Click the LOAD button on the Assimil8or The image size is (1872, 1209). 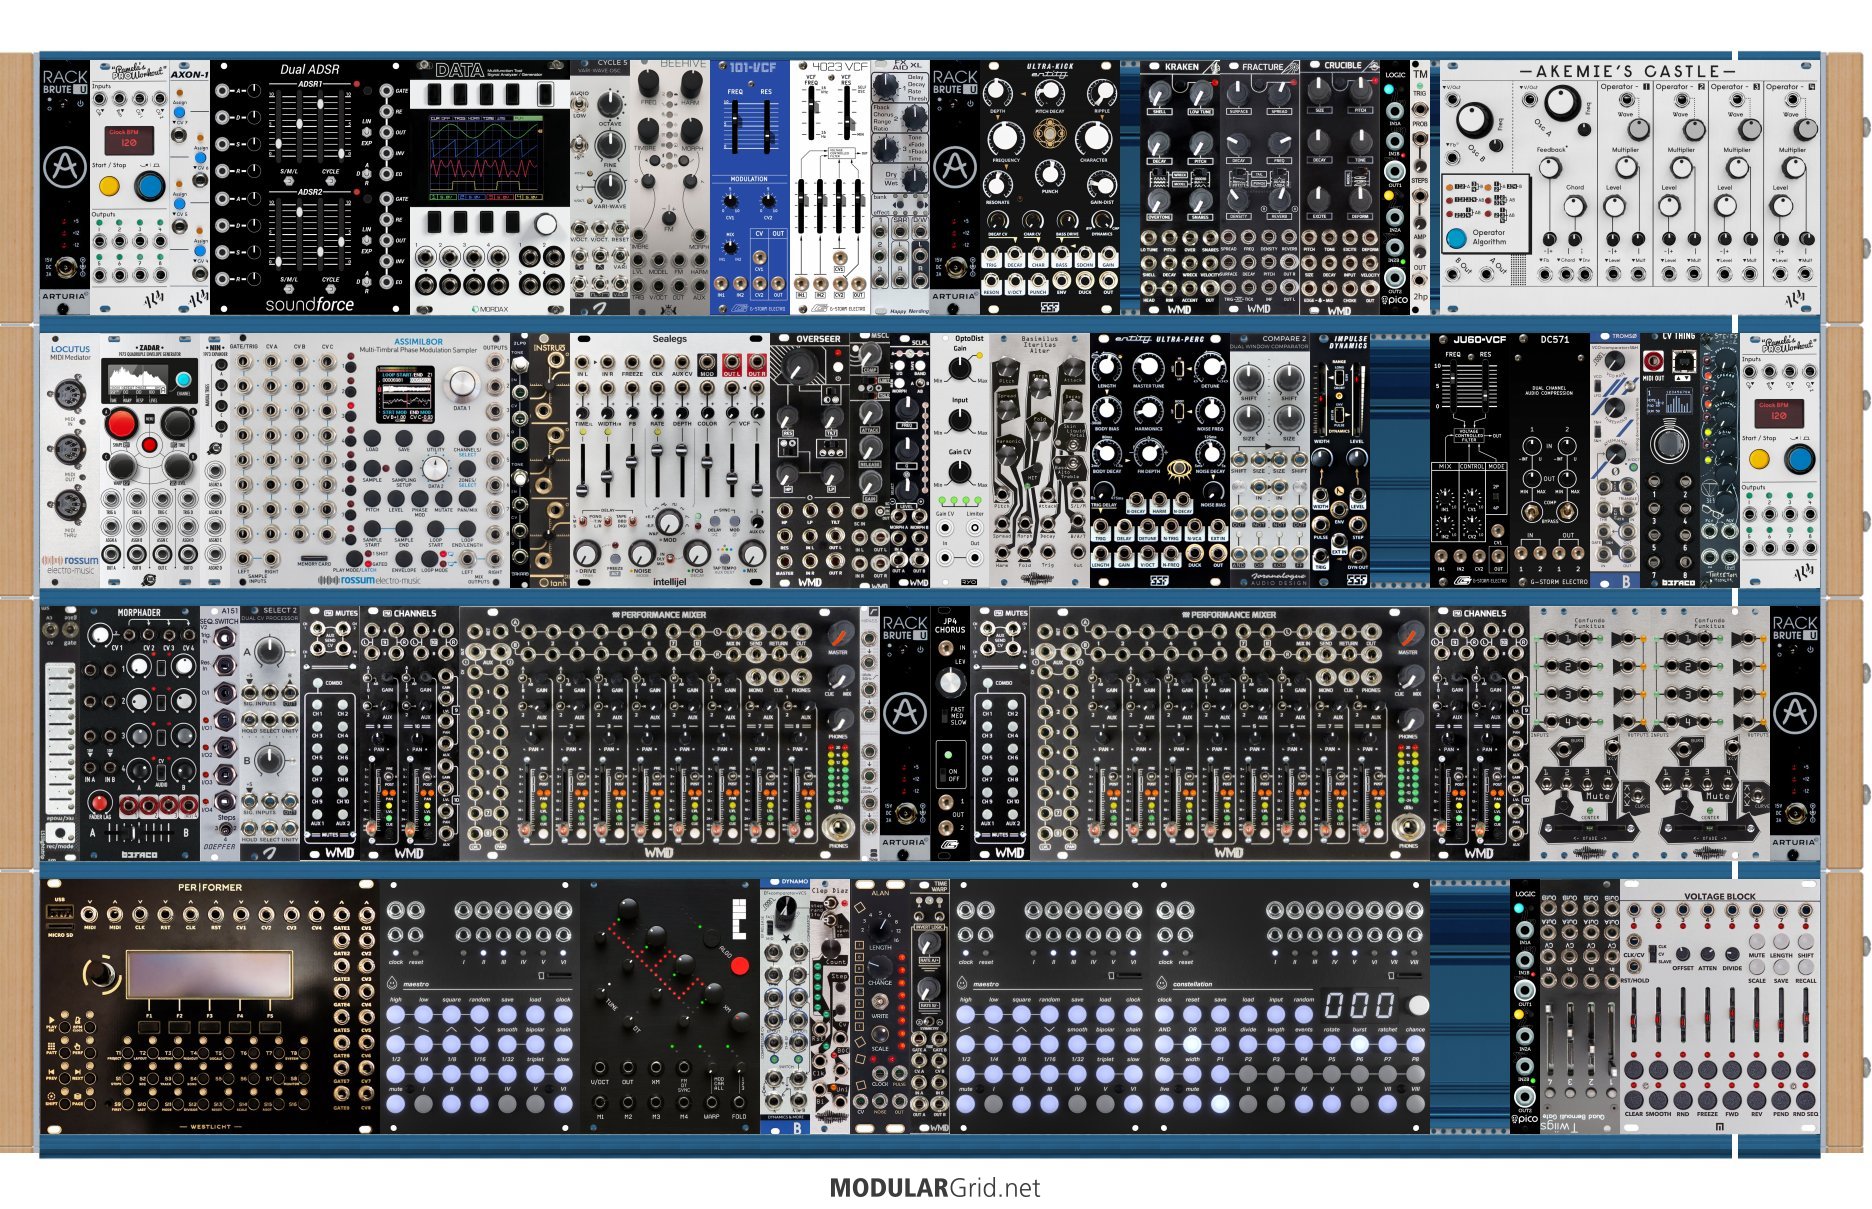pos(372,438)
